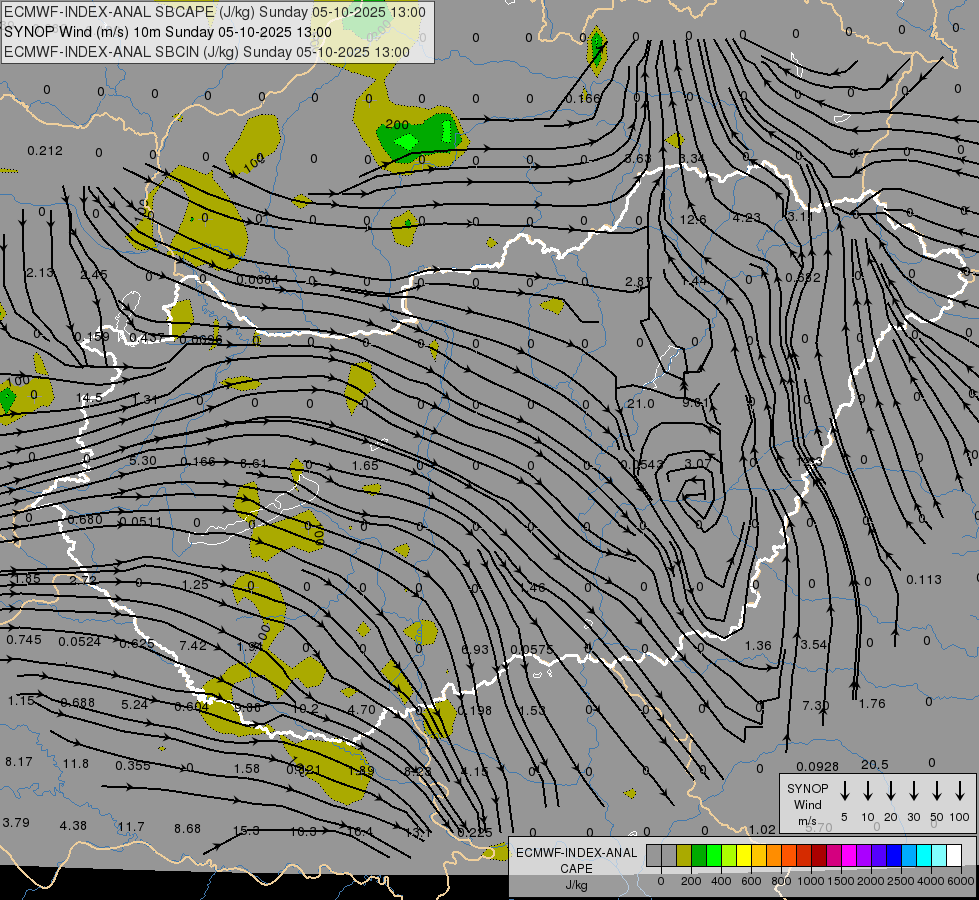Pick the dark red CAPE swatch at 1000

coord(819,856)
